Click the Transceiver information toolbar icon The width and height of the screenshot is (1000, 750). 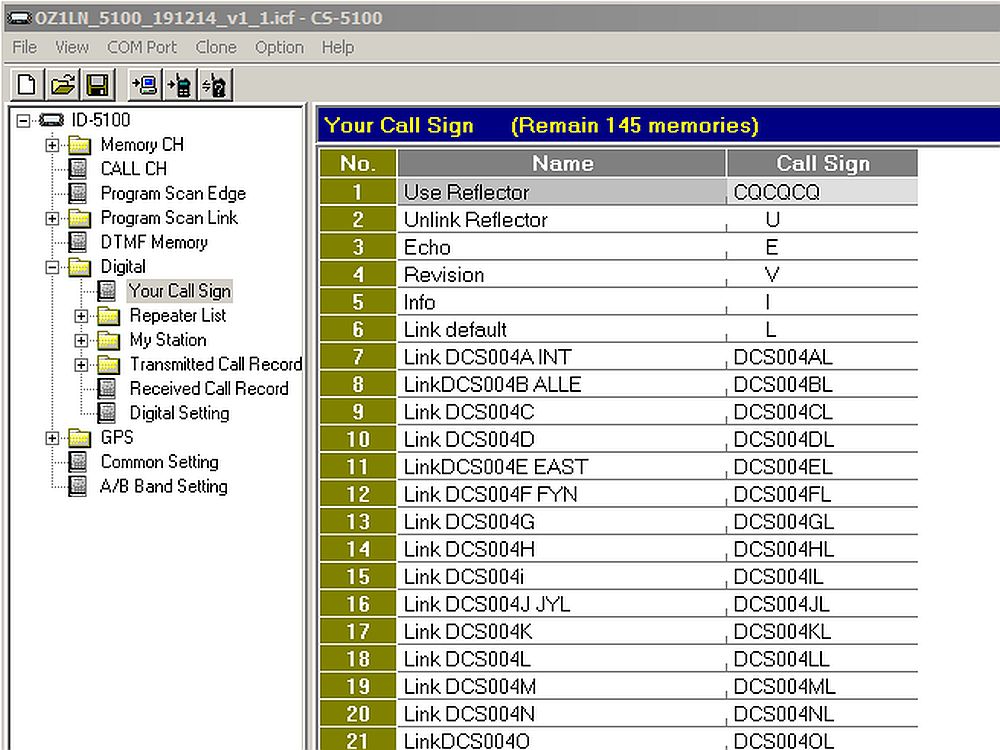[216, 84]
